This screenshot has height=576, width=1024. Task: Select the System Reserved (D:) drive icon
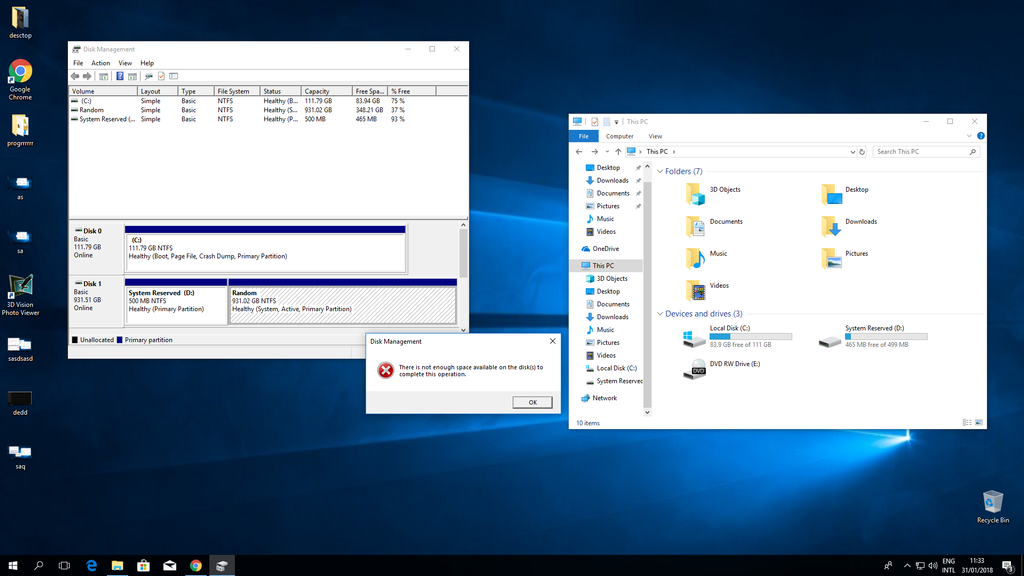click(x=829, y=340)
